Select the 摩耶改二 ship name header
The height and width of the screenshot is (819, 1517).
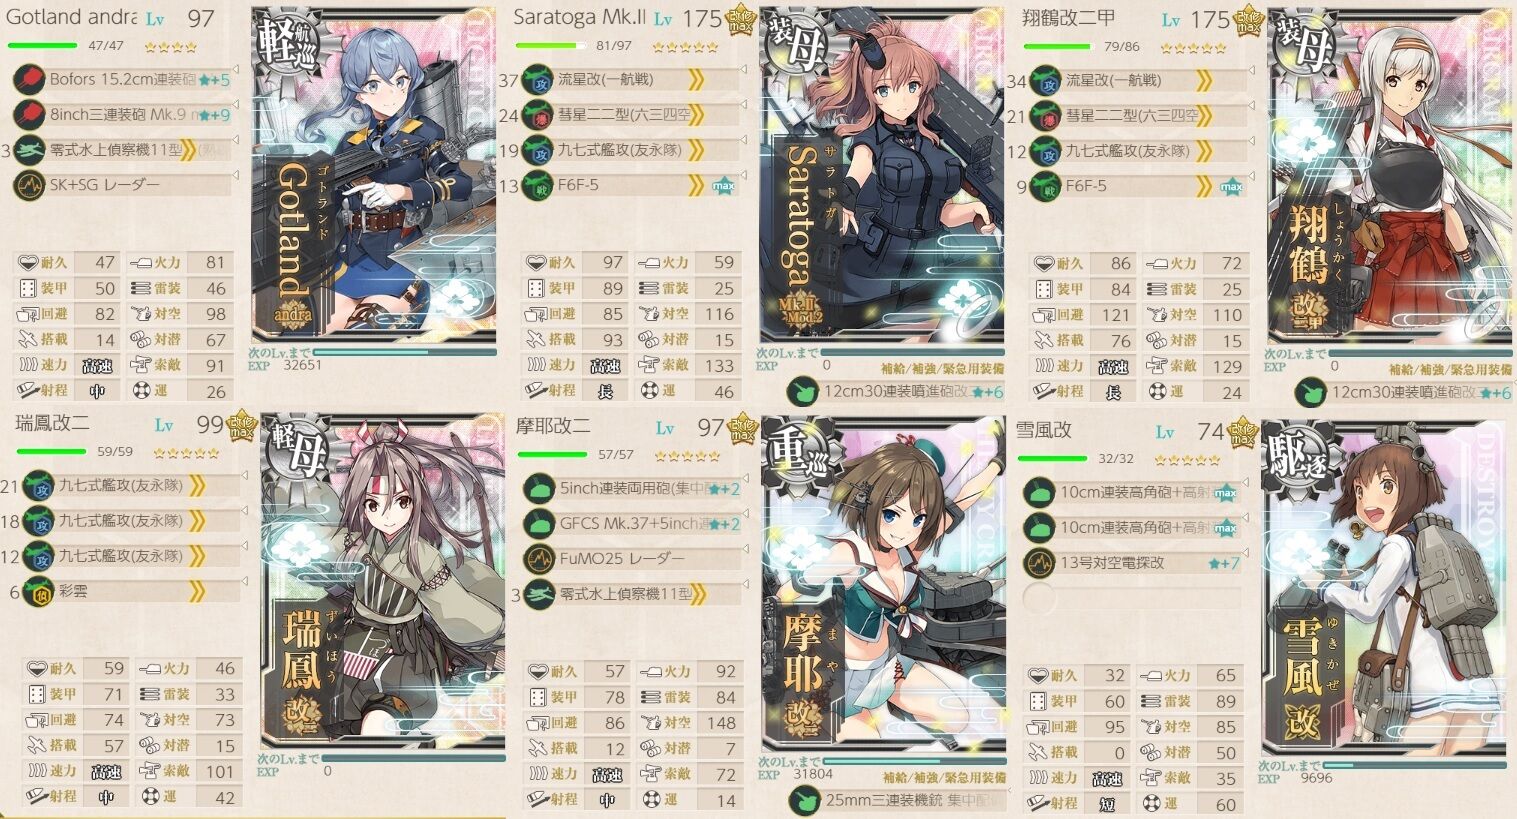coord(553,427)
